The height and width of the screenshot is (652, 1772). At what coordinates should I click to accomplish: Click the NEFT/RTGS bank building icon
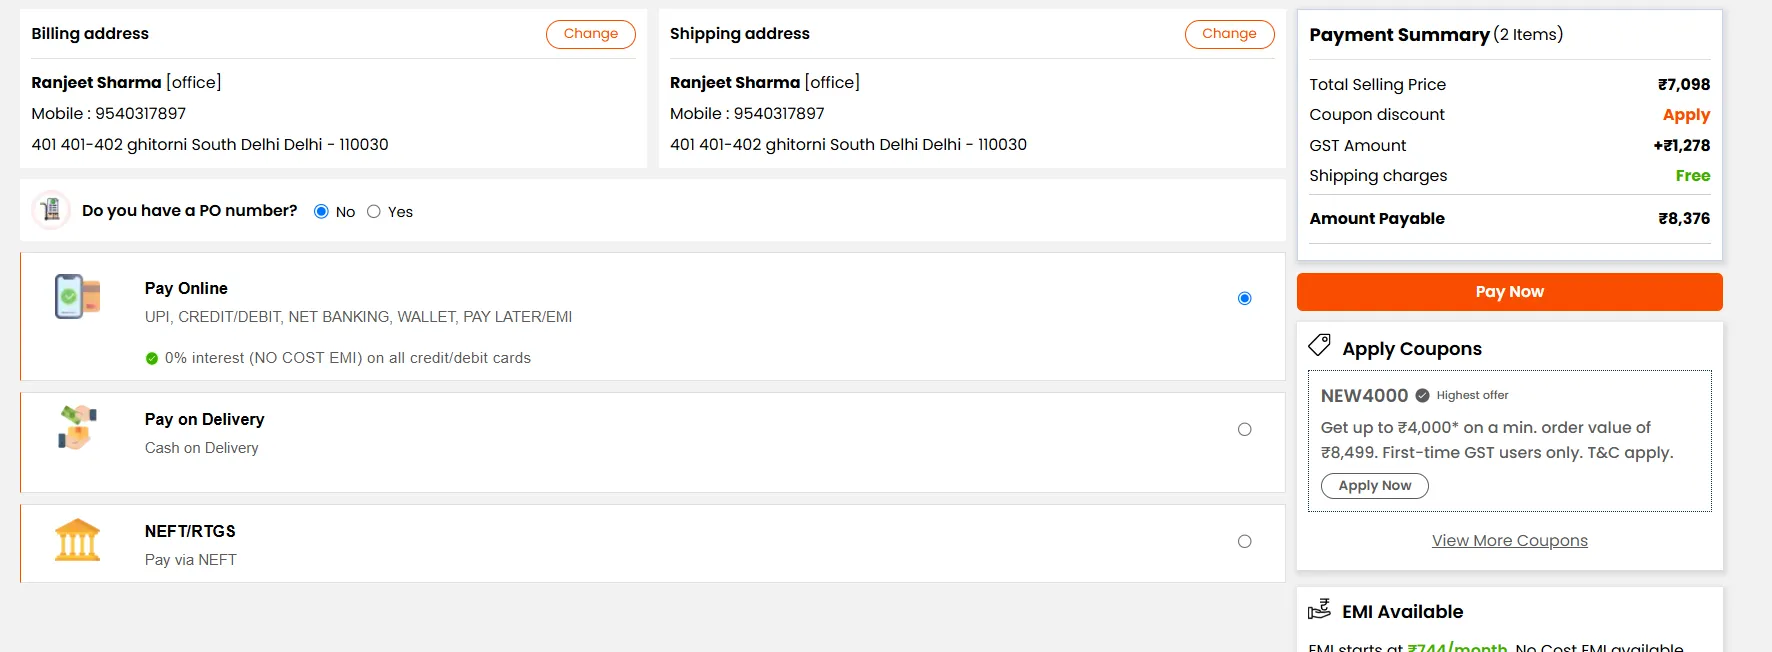point(77,540)
